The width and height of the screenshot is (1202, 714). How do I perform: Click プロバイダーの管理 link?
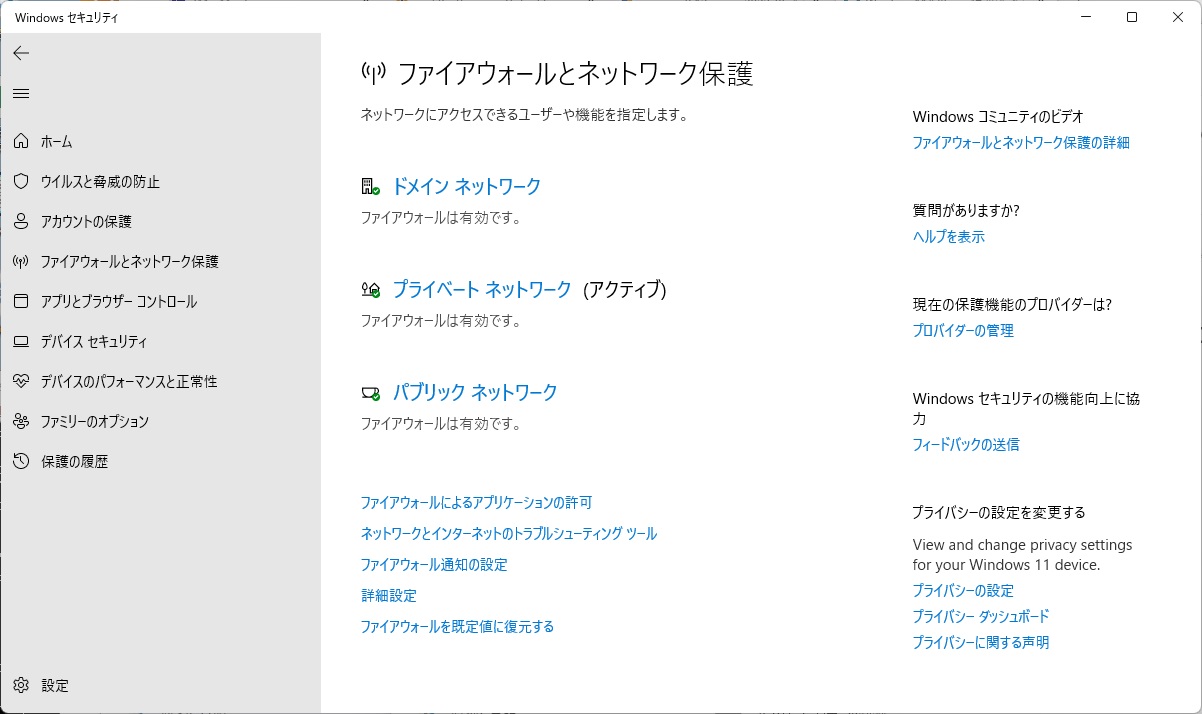(x=962, y=331)
